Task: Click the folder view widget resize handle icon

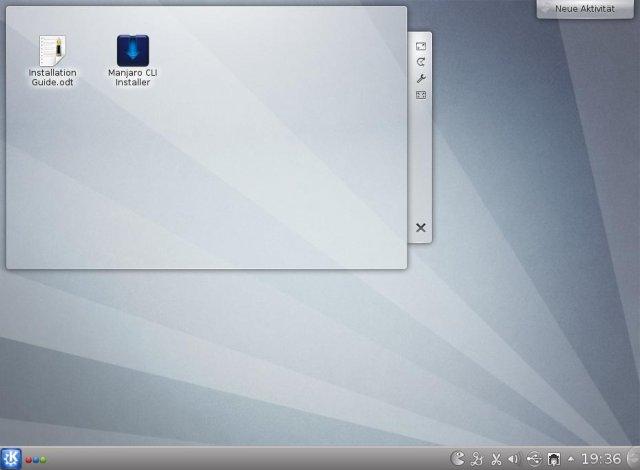Action: [x=421, y=46]
